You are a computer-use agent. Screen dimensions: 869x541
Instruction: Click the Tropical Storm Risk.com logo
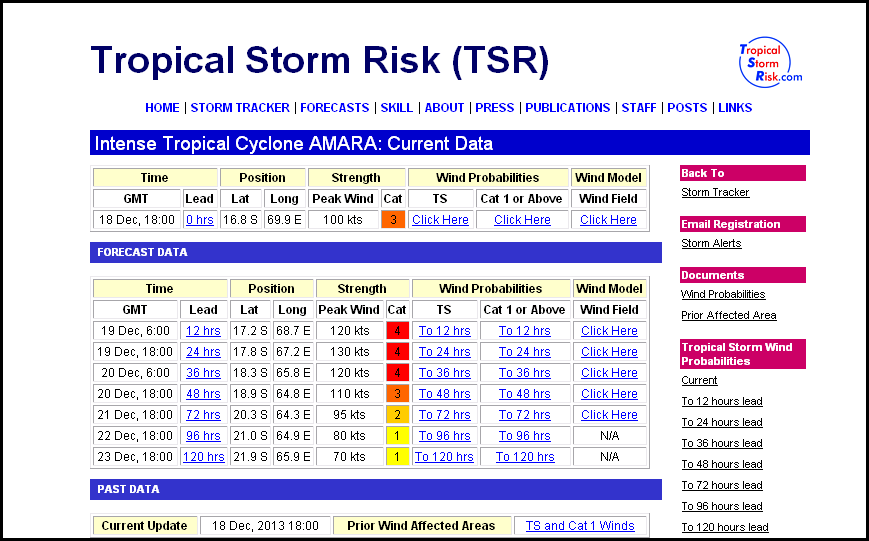770,63
